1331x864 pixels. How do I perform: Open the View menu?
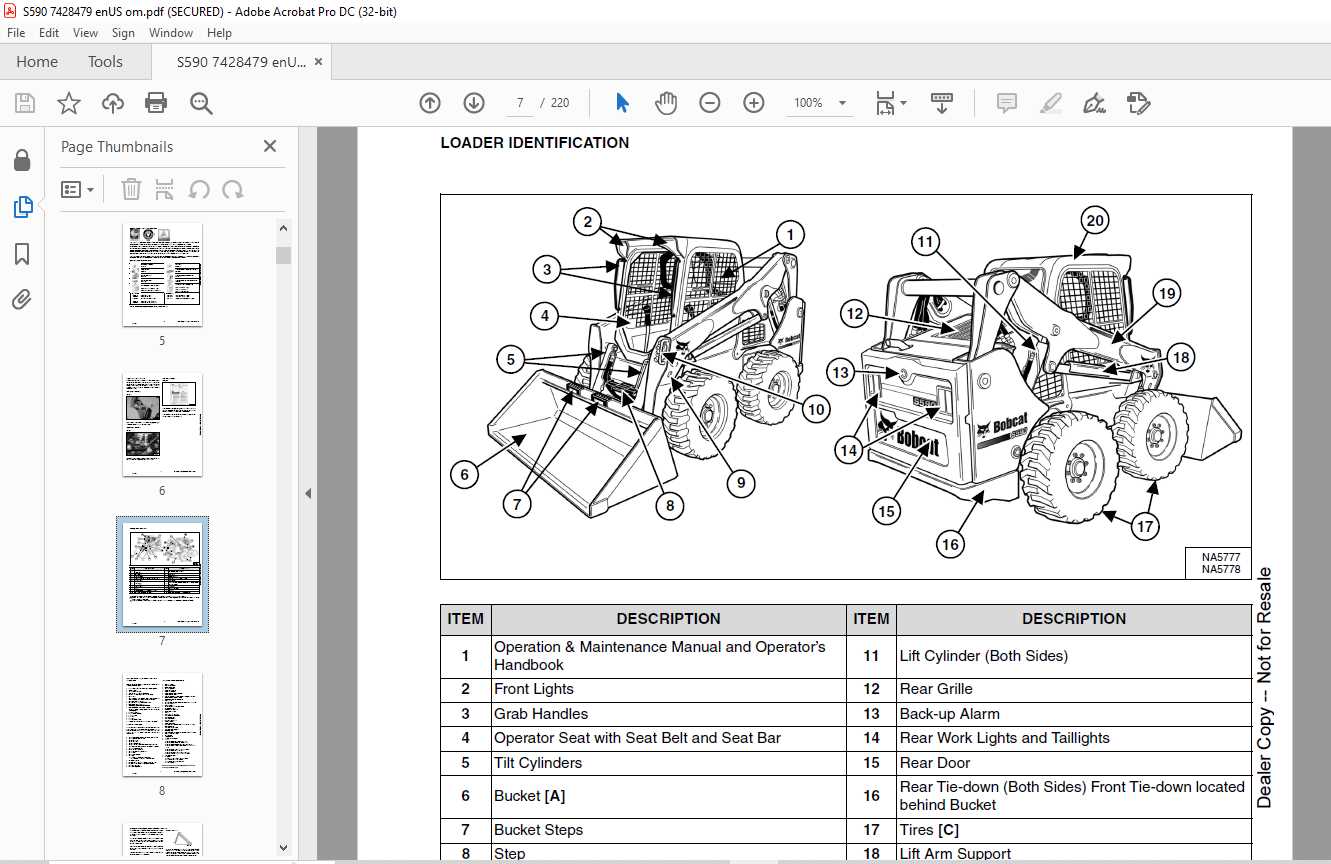[86, 33]
